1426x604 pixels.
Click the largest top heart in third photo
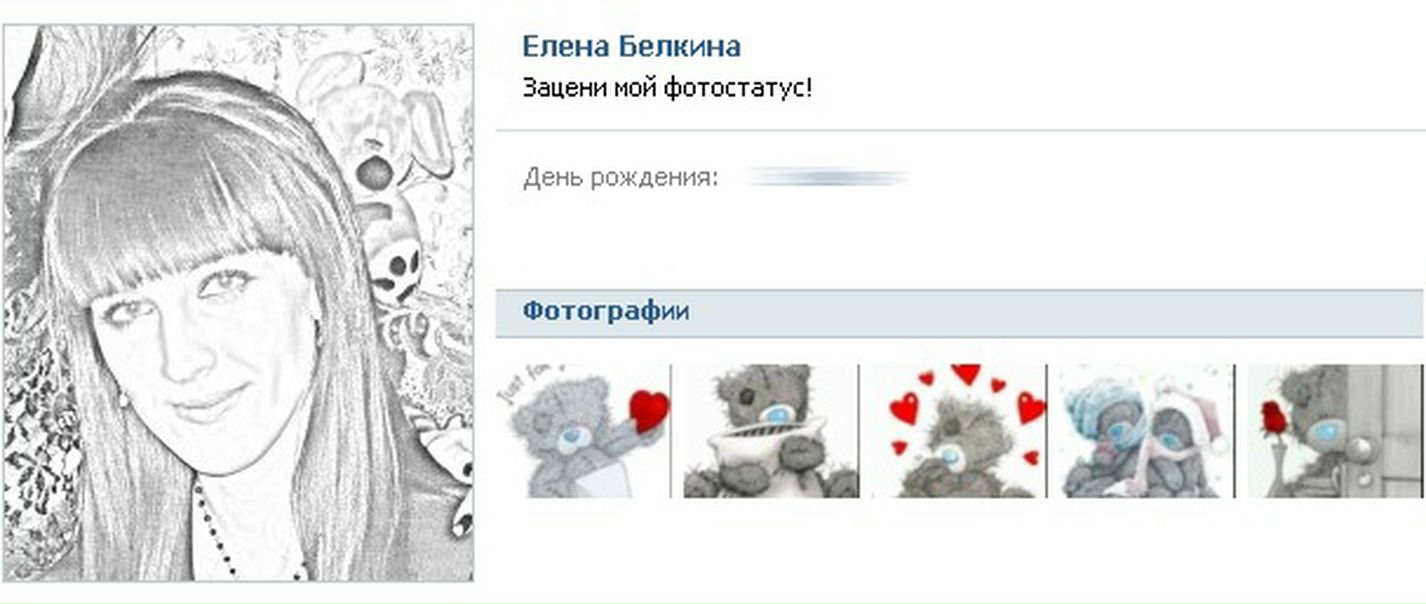[x=965, y=374]
